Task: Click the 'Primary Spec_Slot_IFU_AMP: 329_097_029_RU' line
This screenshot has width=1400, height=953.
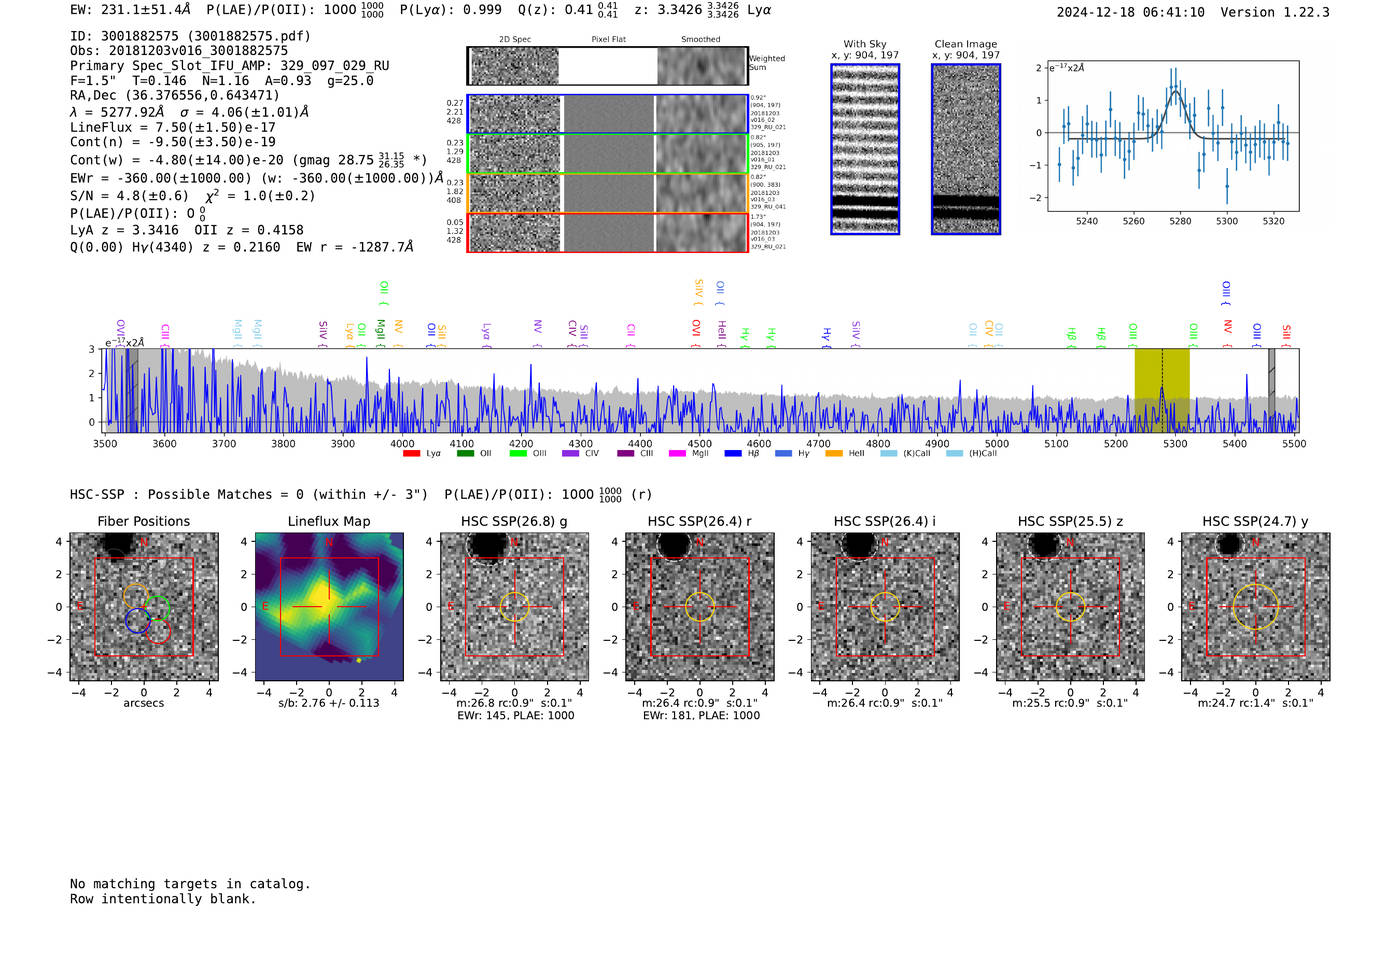Action: (230, 66)
